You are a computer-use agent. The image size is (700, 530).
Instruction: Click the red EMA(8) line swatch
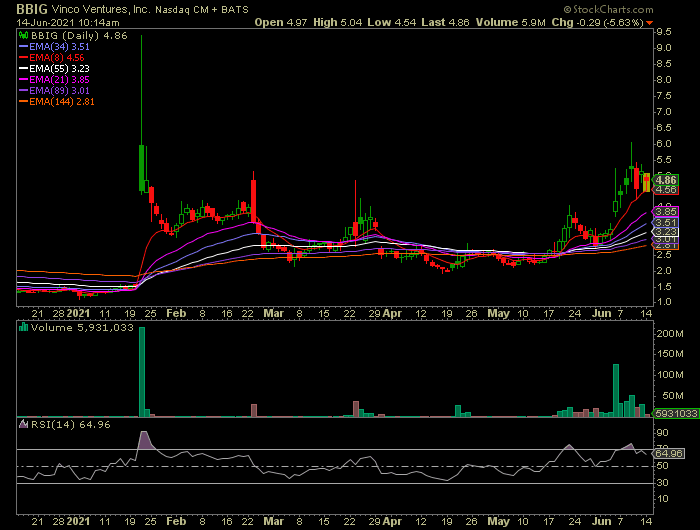point(24,58)
